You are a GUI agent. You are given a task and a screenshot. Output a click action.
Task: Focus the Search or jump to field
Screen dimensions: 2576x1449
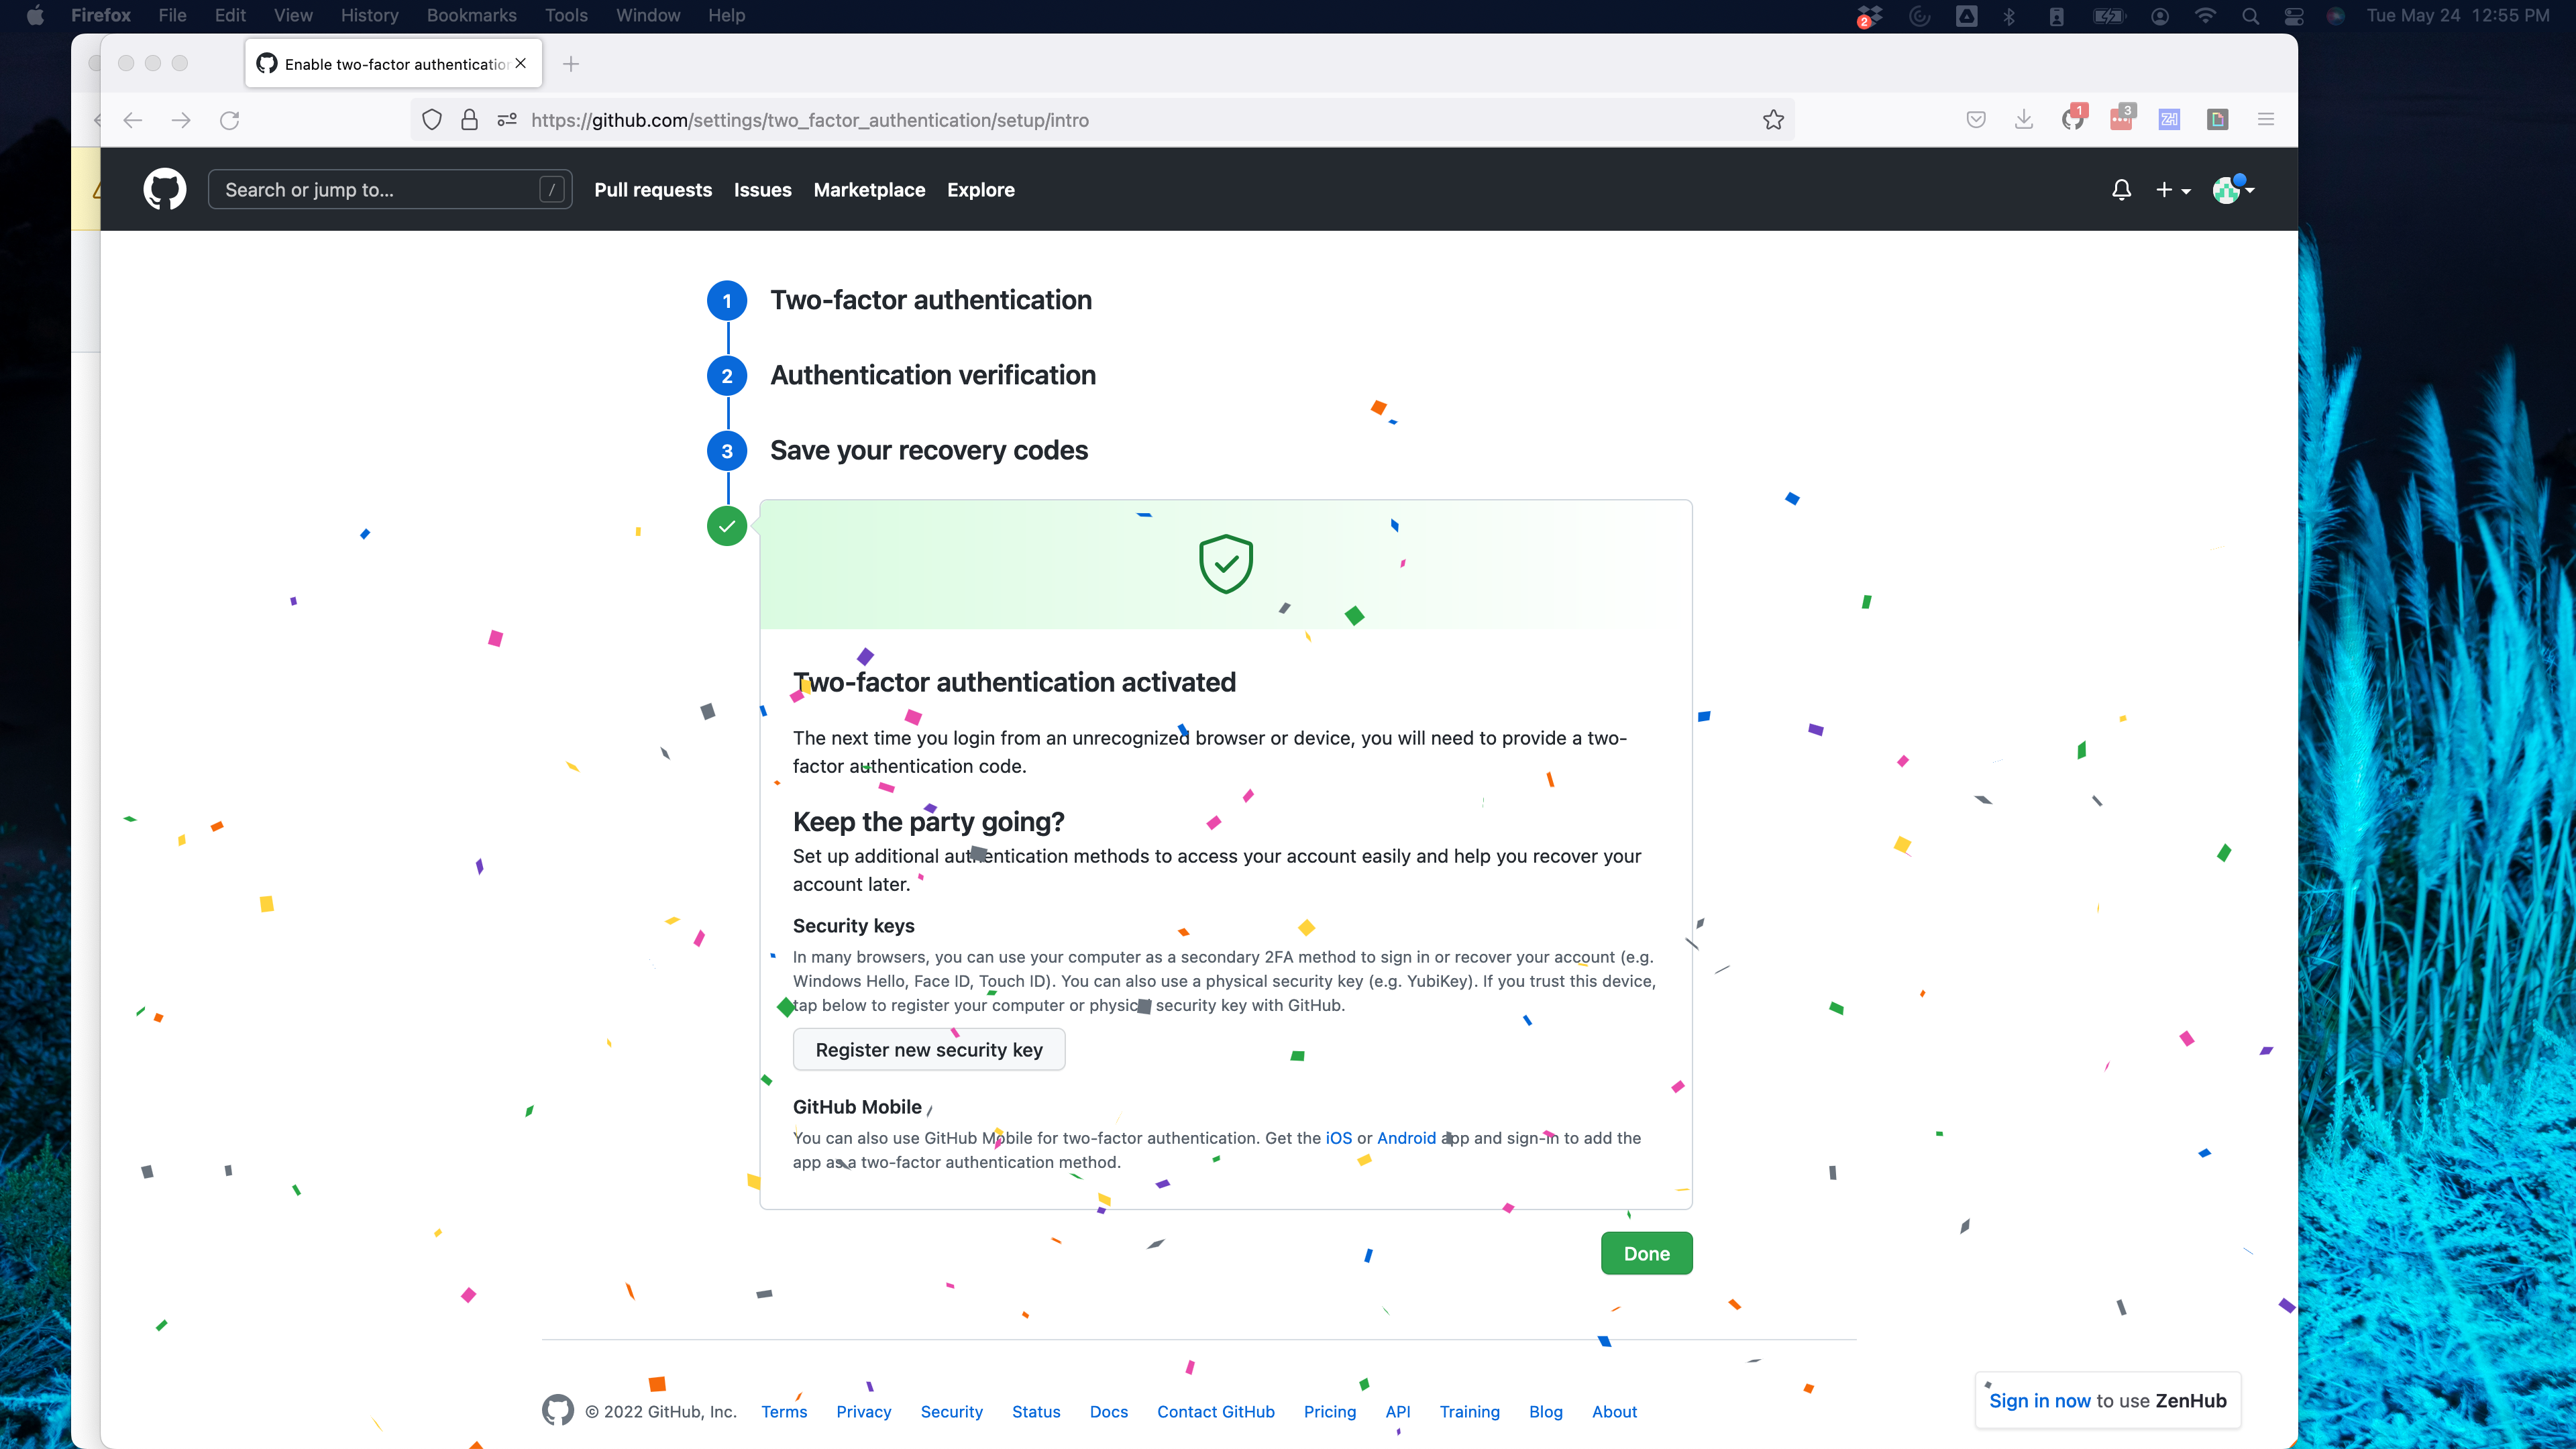[390, 190]
